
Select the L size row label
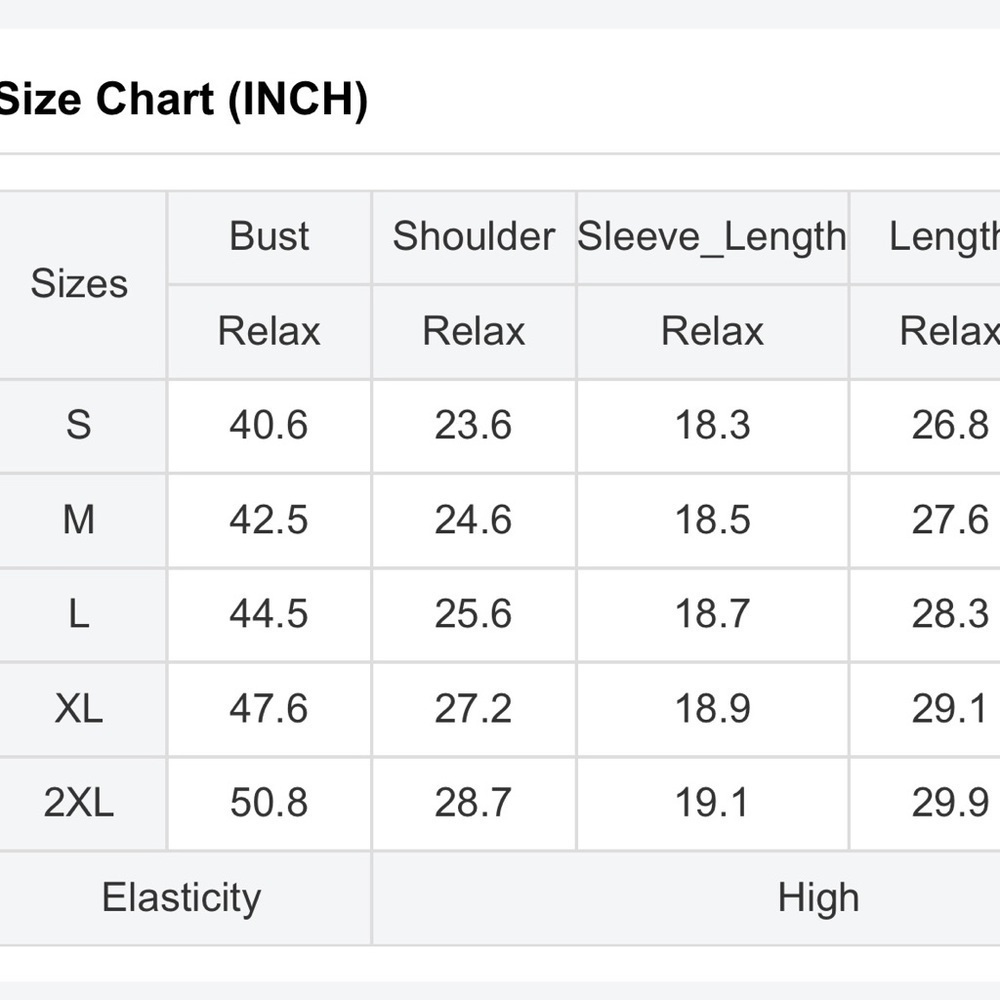point(79,614)
